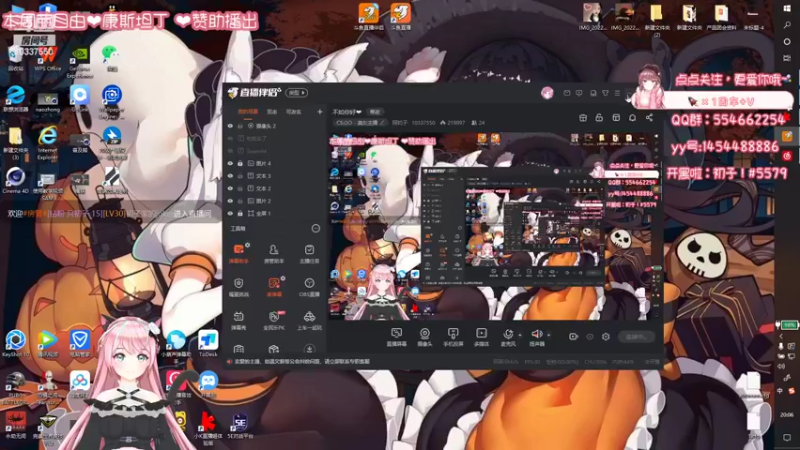Image resolution: width=800 pixels, height=450 pixels.
Task: Click the download icon at toolbox bottom
Action: (x=309, y=349)
